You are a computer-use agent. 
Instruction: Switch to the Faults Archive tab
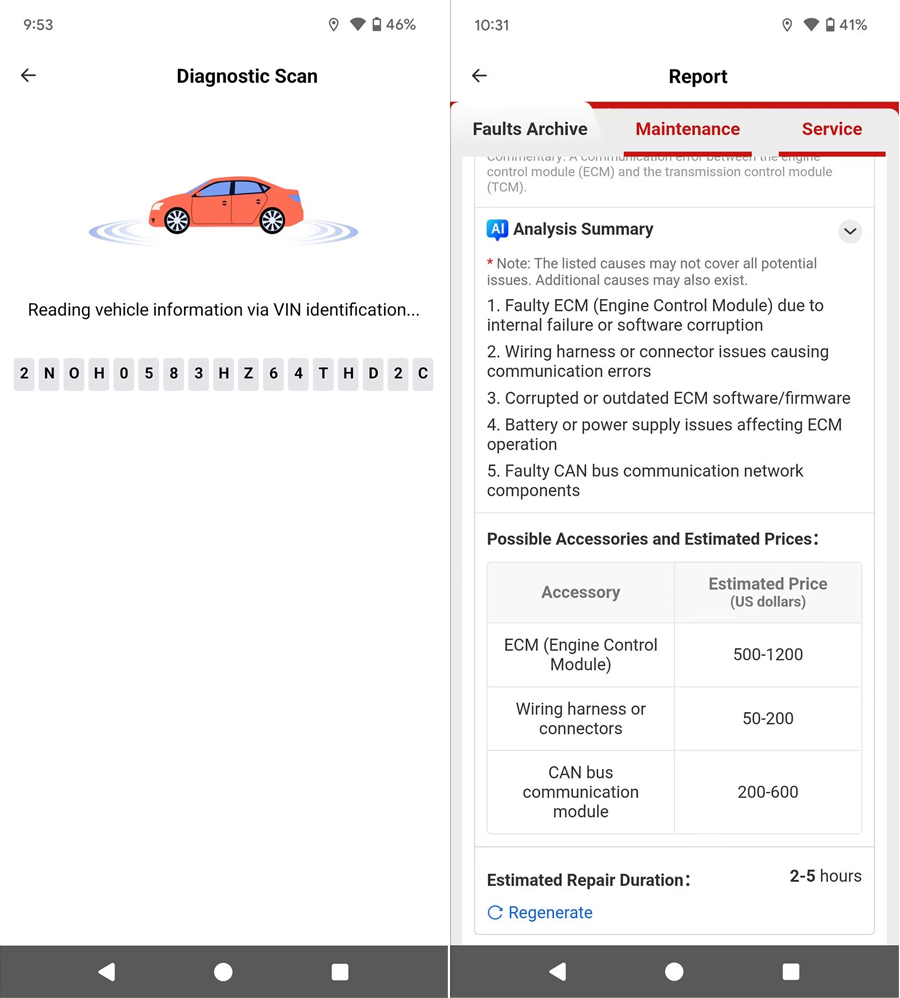click(528, 129)
